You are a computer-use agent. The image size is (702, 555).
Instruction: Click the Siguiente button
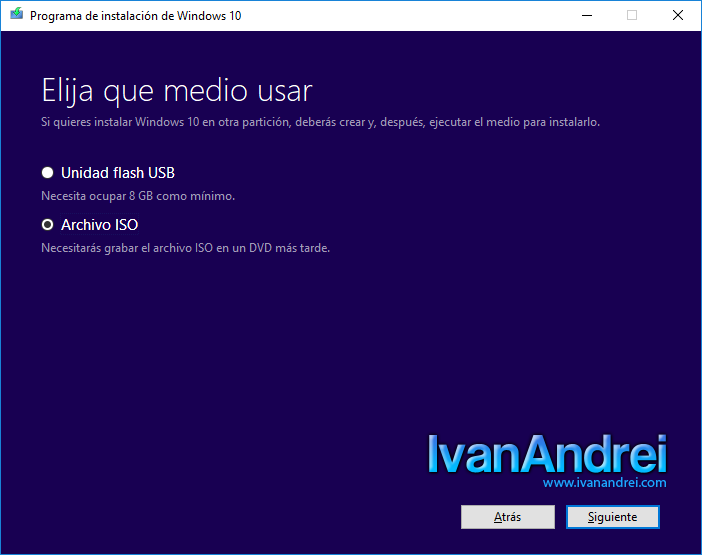click(x=612, y=517)
